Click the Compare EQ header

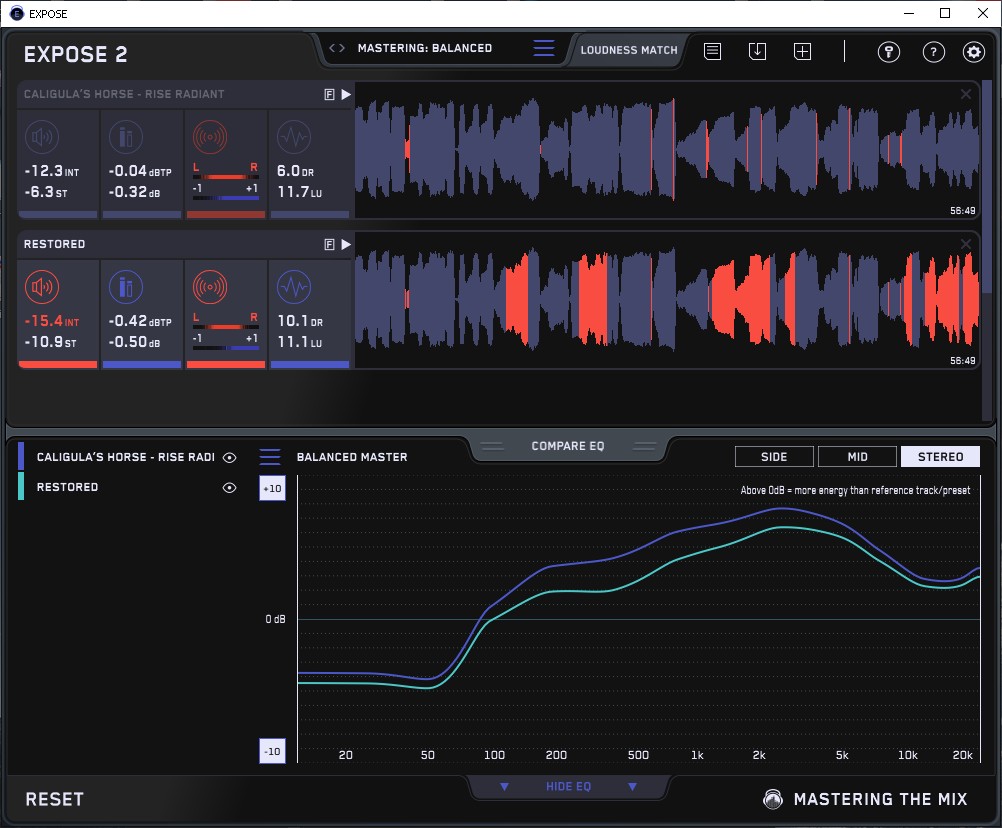click(x=567, y=446)
